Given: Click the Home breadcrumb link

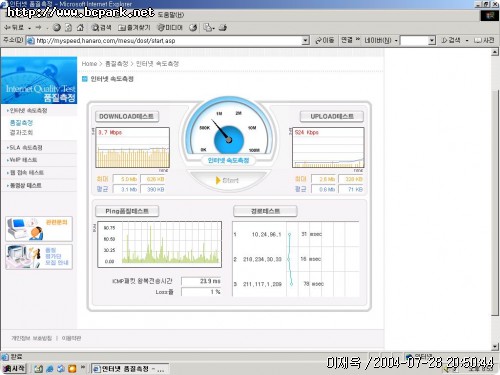Looking at the screenshot, I should 89,64.
